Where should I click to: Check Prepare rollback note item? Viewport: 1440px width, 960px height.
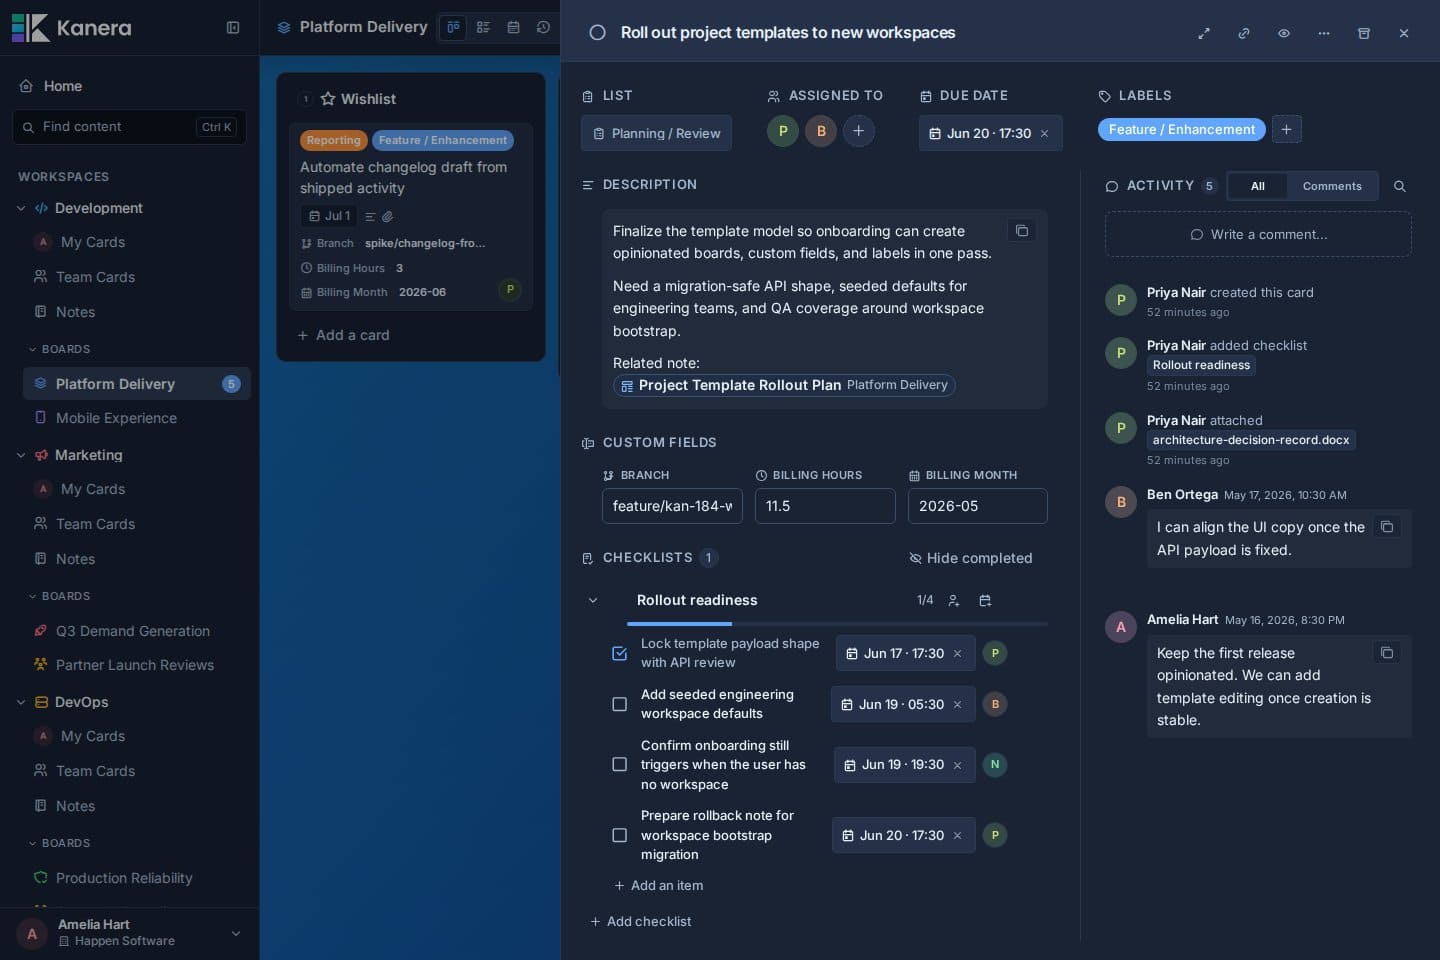click(620, 836)
